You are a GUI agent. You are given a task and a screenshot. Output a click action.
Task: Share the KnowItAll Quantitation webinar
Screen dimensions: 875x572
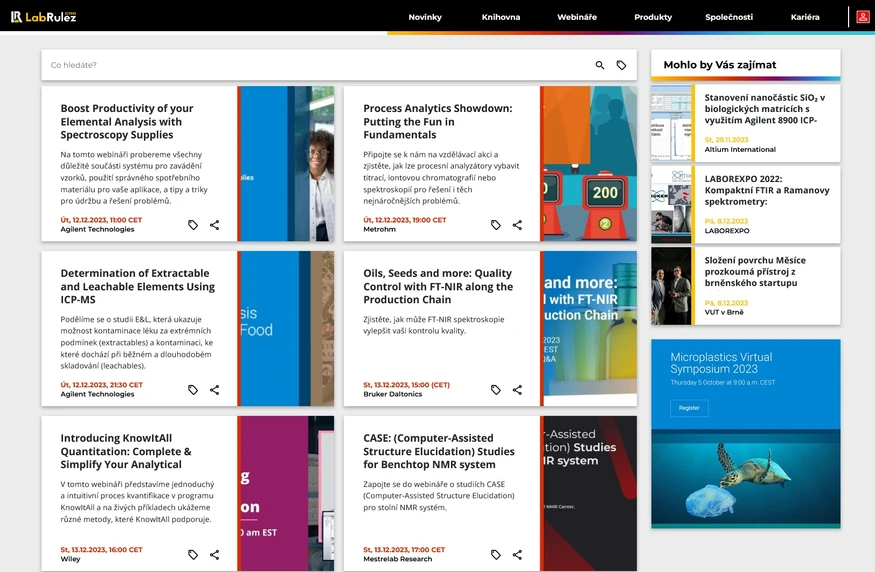[214, 555]
